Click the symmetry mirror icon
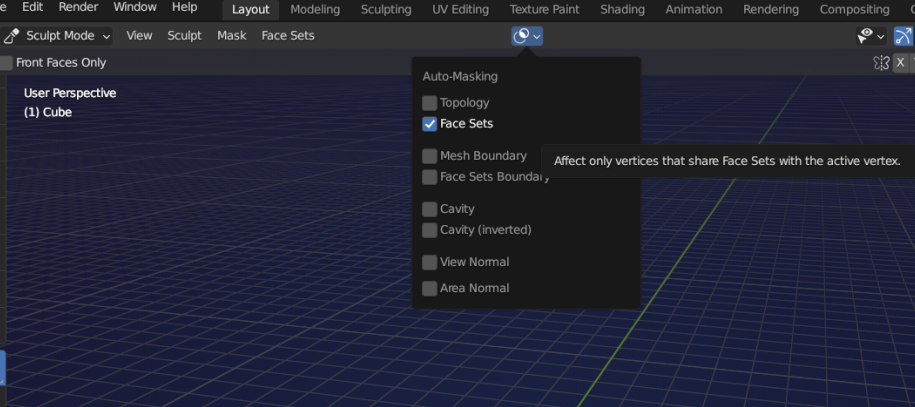 coord(881,62)
